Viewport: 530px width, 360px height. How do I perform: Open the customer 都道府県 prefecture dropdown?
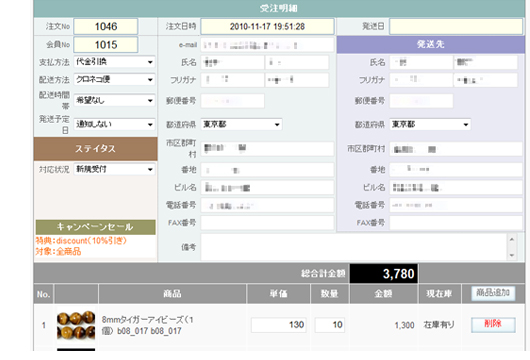(x=241, y=124)
